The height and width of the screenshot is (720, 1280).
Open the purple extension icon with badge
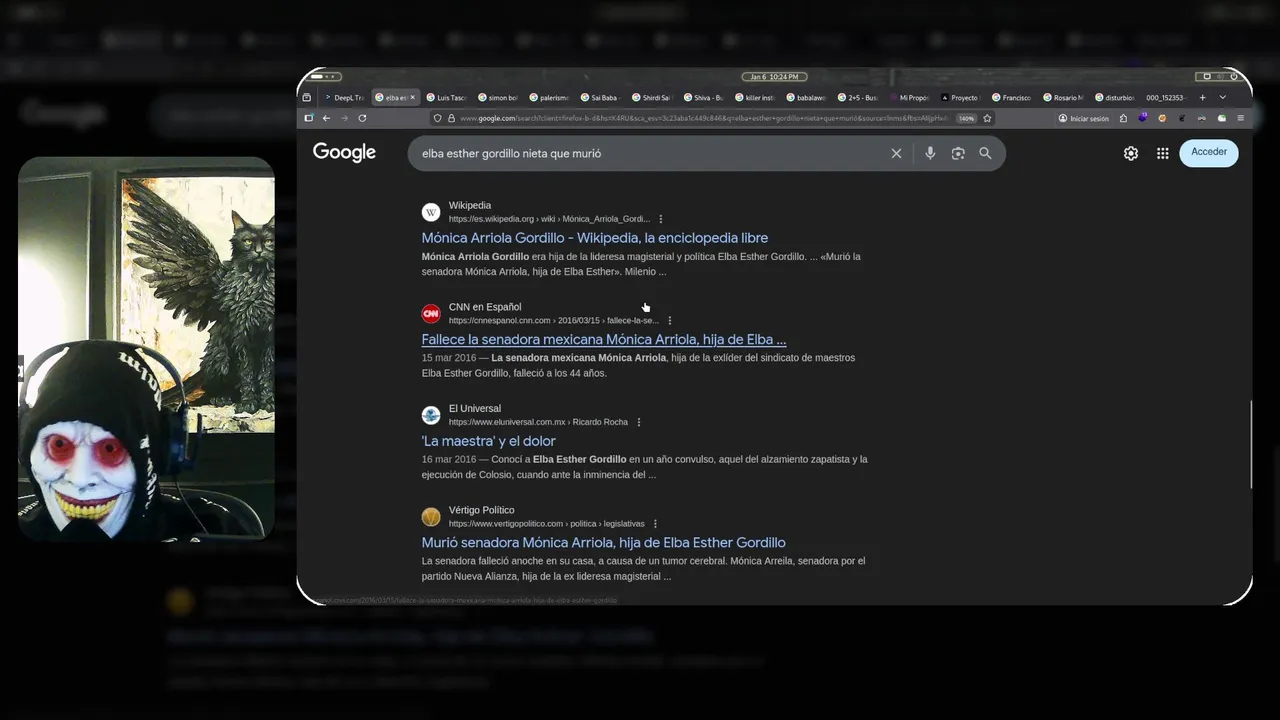(1143, 117)
